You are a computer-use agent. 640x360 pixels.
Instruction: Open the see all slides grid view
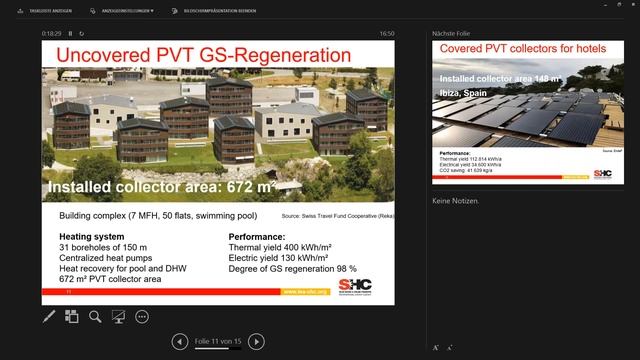pyautogui.click(x=72, y=317)
